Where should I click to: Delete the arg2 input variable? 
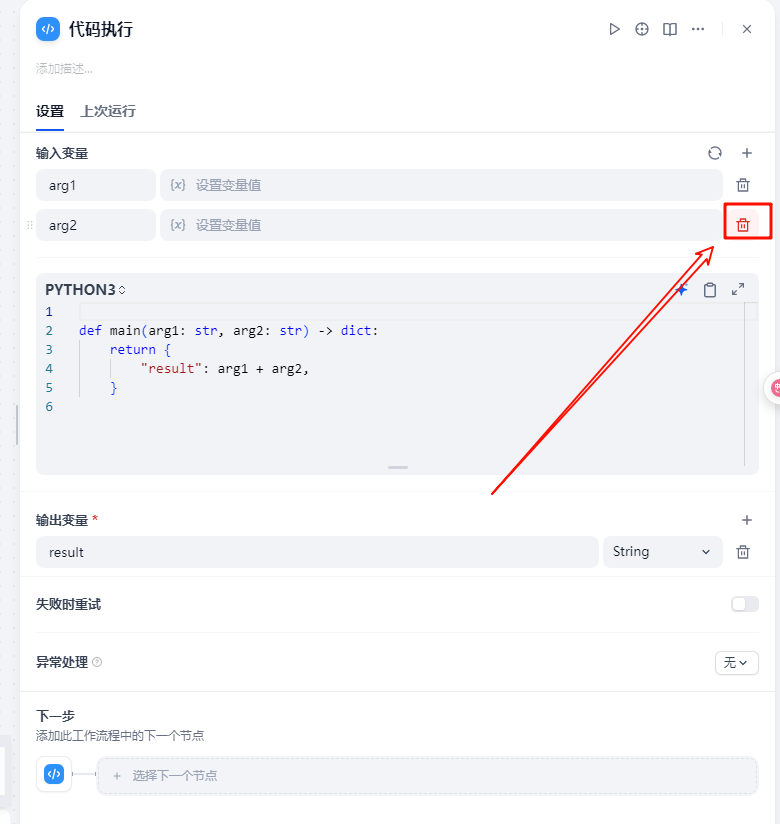743,225
